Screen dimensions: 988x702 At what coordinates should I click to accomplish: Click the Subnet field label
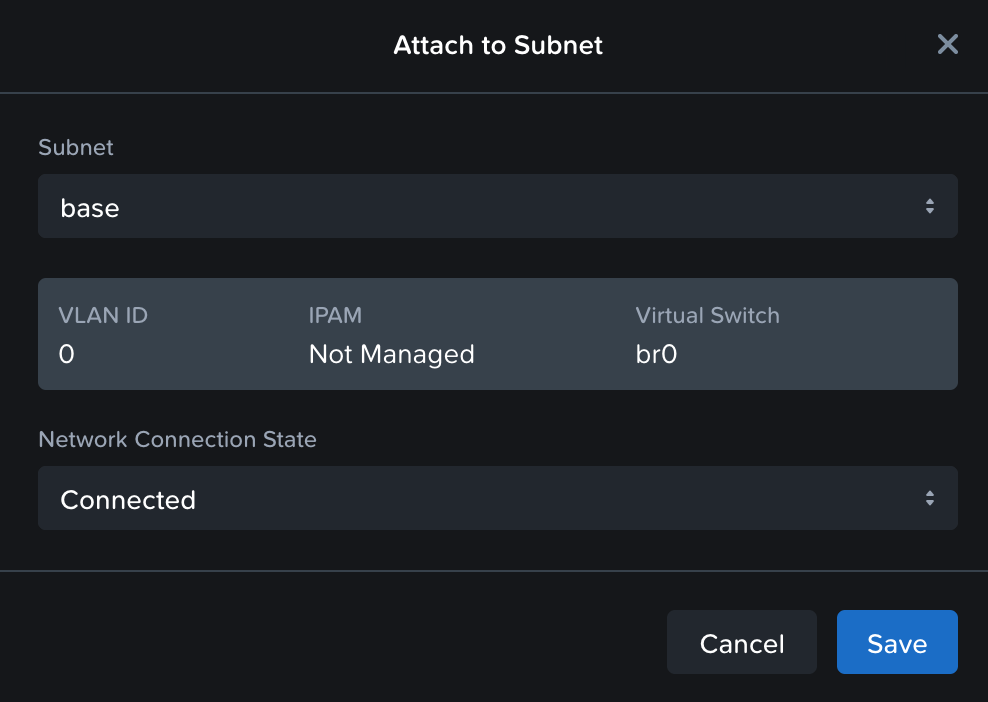pos(76,147)
